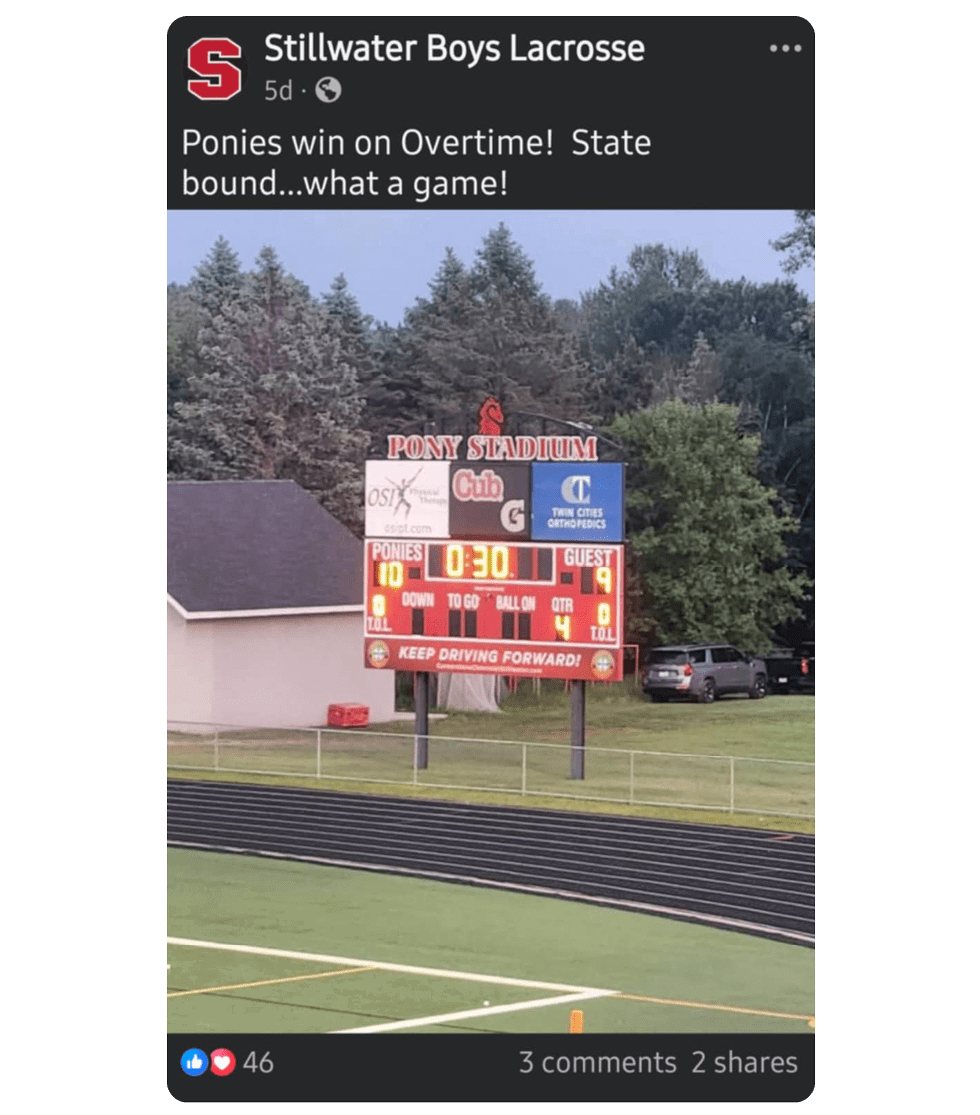Open the three-dot post options menu
The height and width of the screenshot is (1115, 980).
tap(785, 48)
